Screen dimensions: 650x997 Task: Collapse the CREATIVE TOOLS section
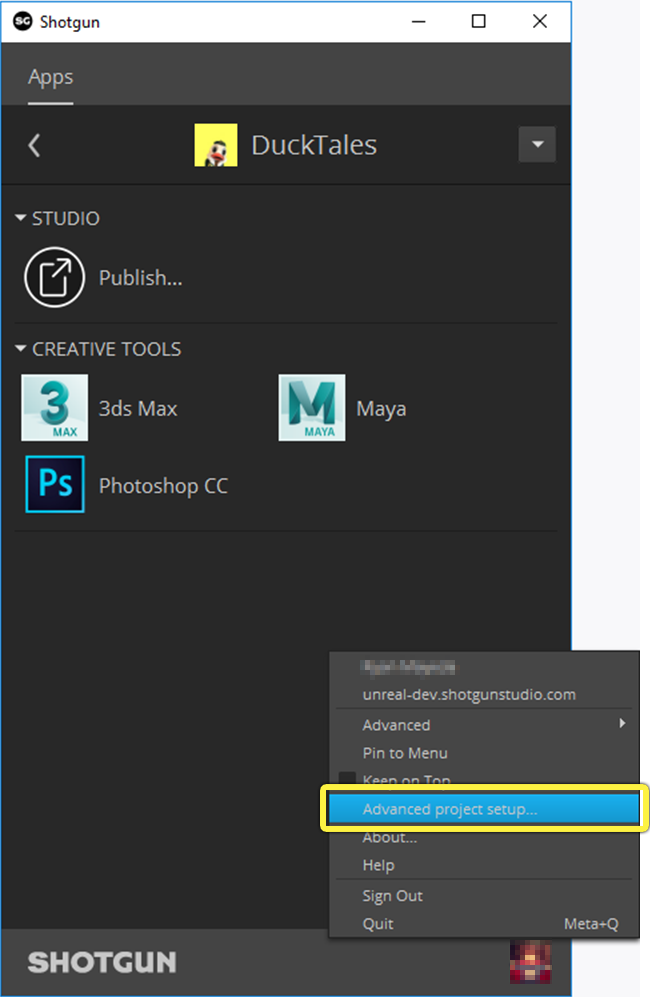pos(20,348)
